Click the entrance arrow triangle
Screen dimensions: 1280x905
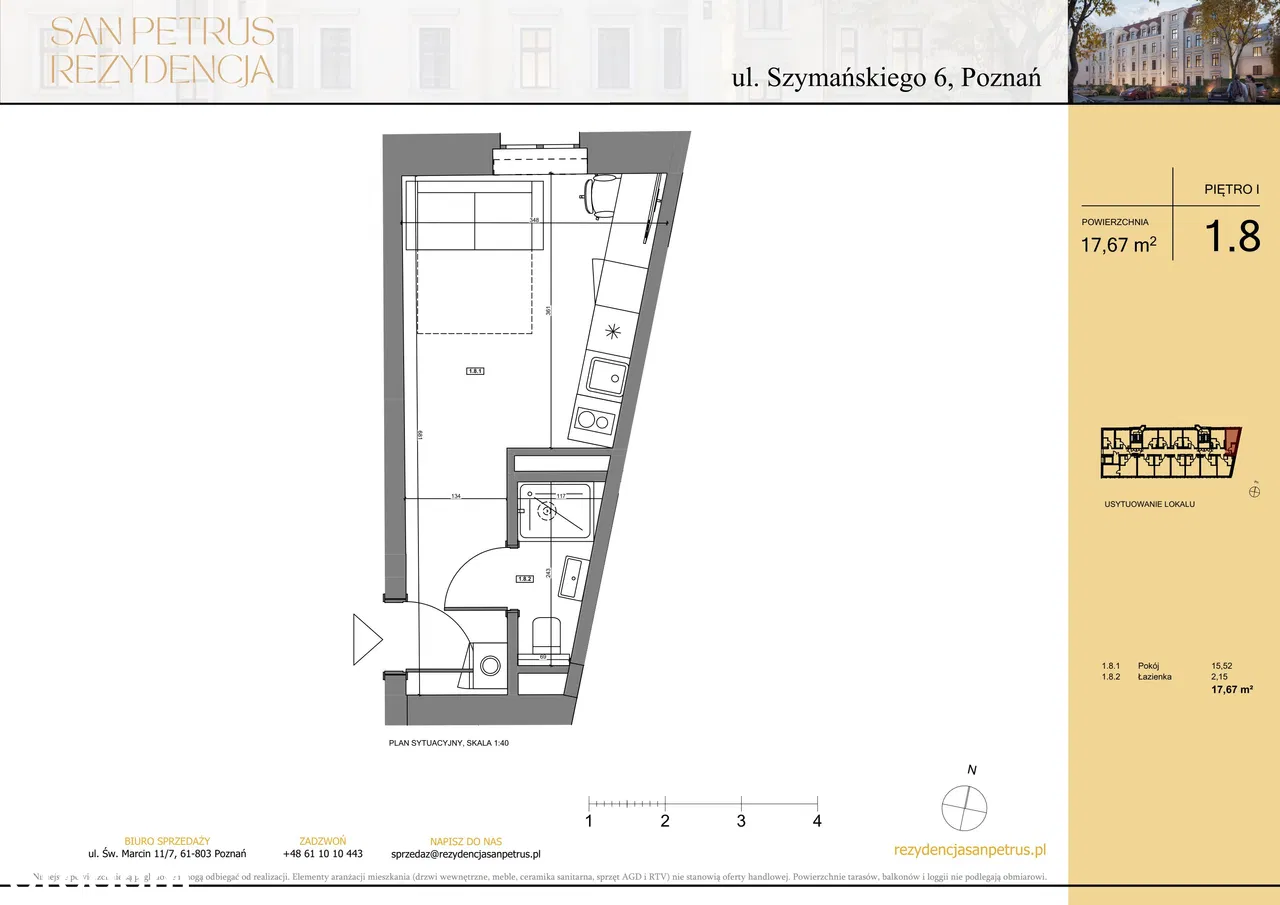coord(367,637)
